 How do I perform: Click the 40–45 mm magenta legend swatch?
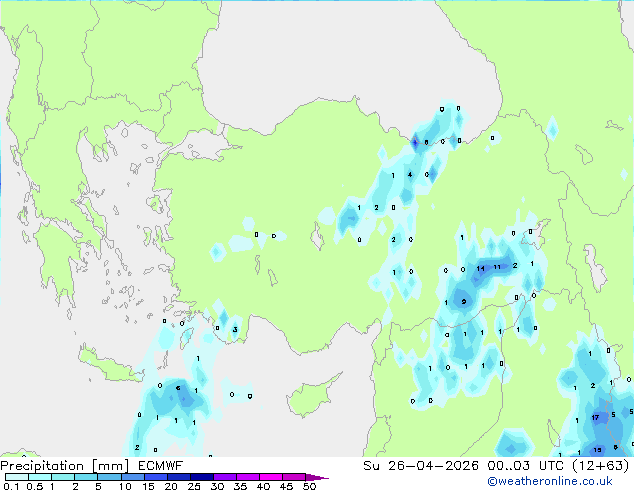(271, 477)
